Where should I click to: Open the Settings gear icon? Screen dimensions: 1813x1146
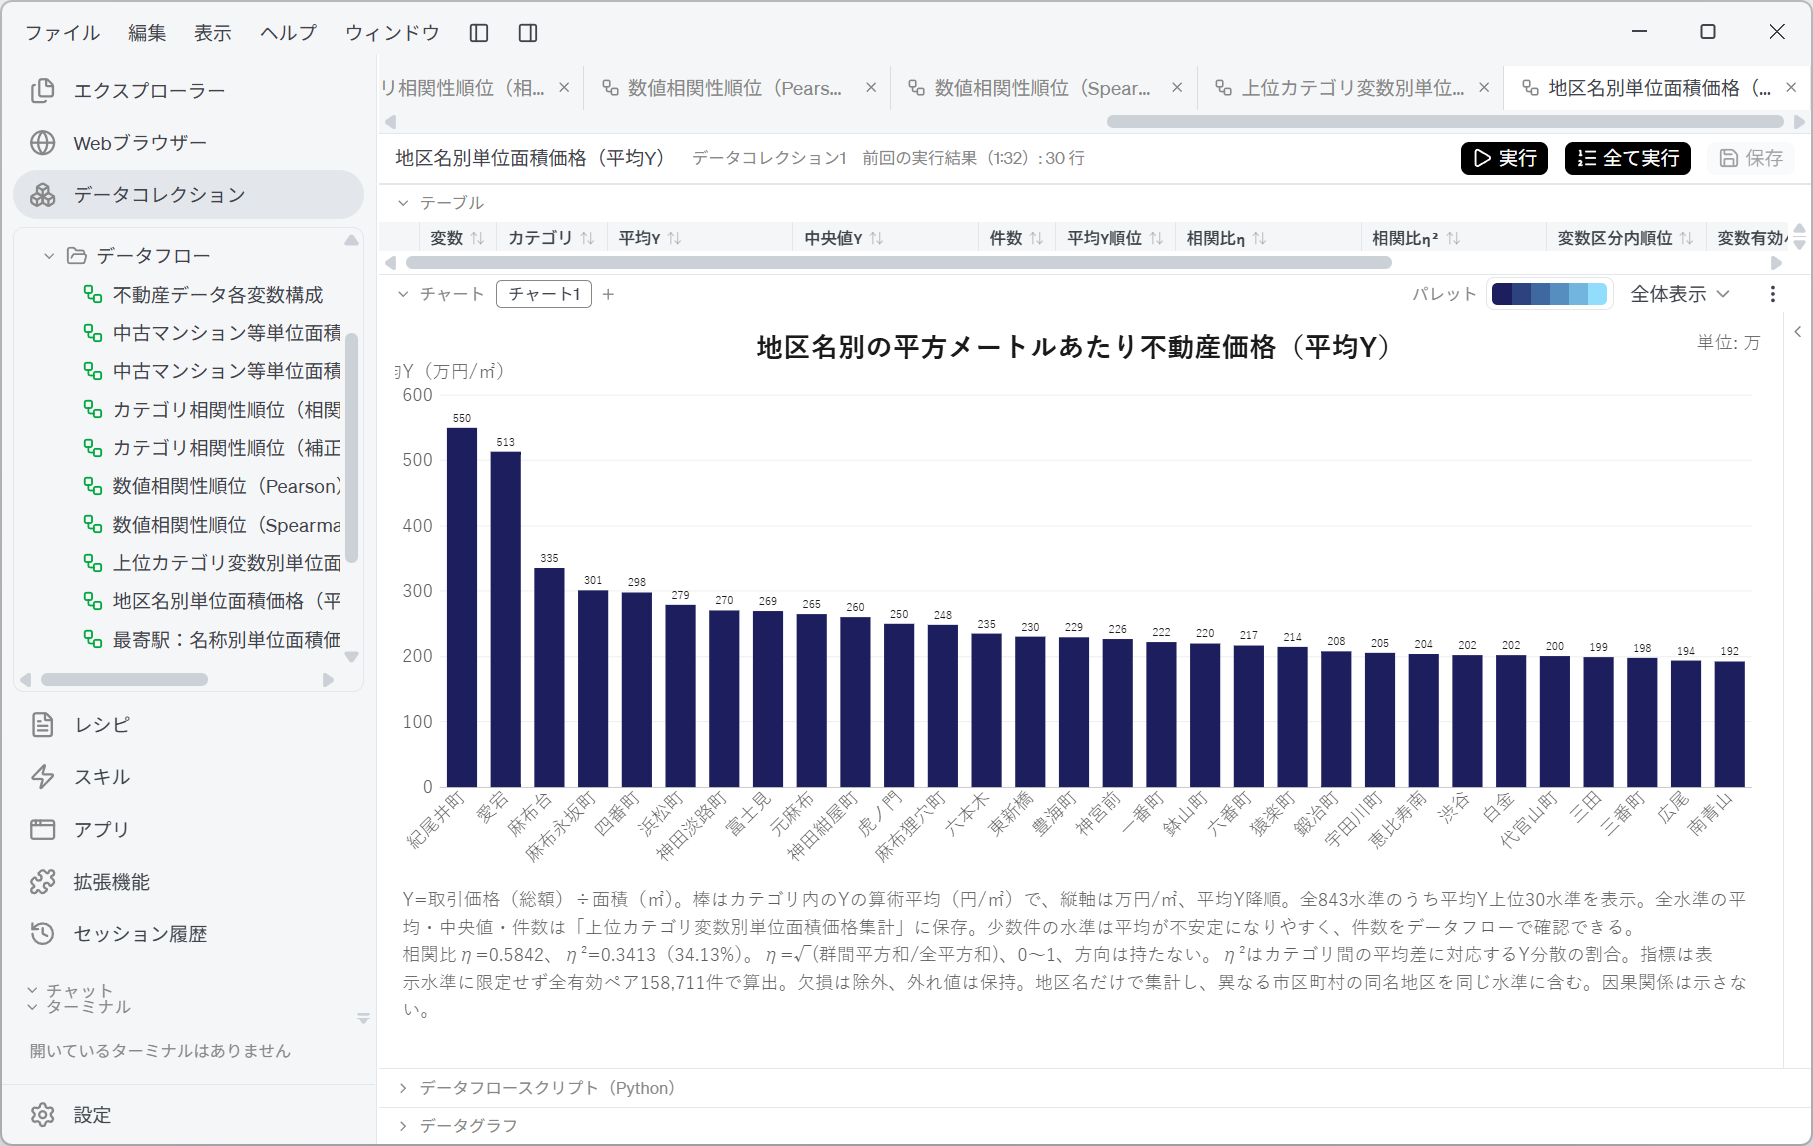pyautogui.click(x=43, y=1115)
